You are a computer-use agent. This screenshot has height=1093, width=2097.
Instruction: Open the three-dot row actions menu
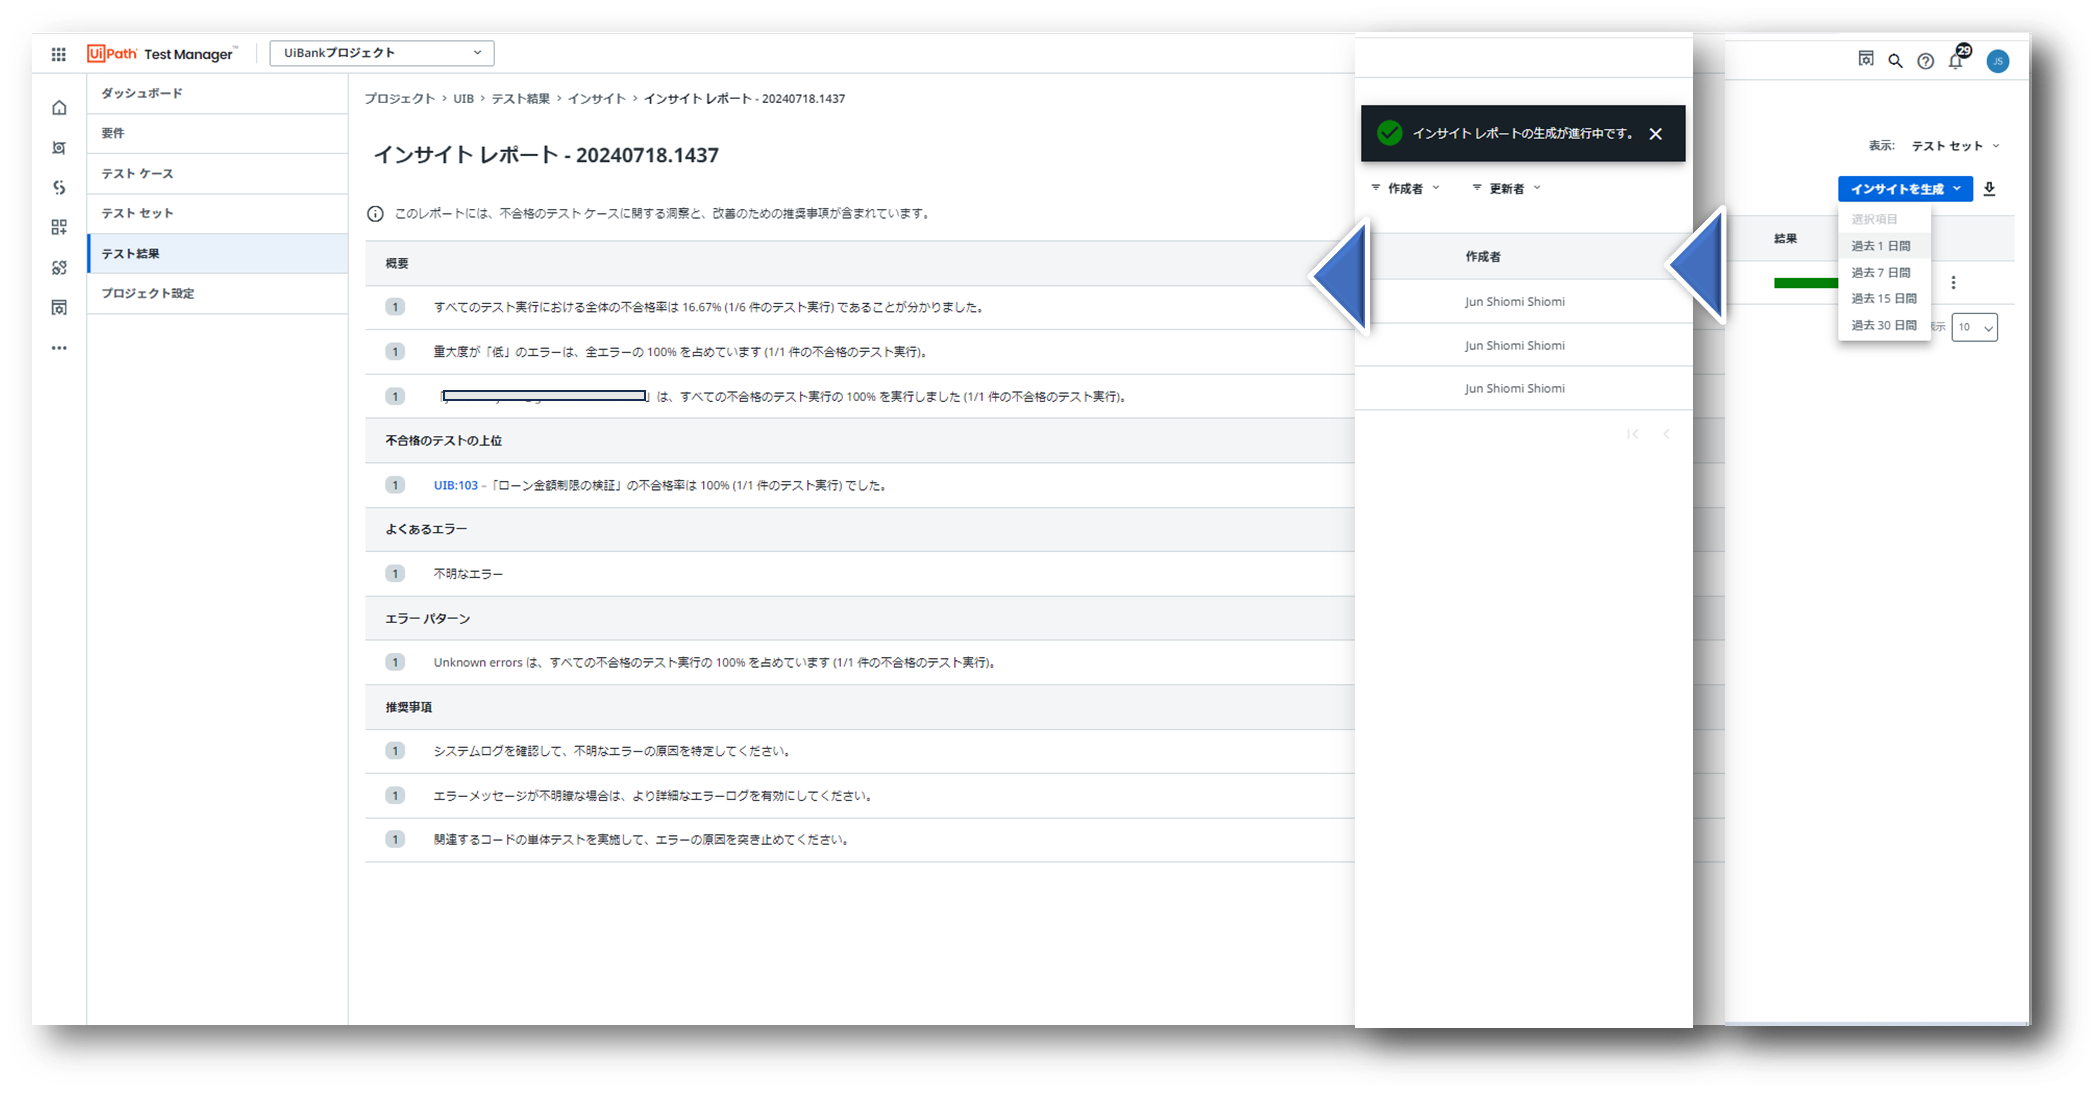(x=1953, y=283)
